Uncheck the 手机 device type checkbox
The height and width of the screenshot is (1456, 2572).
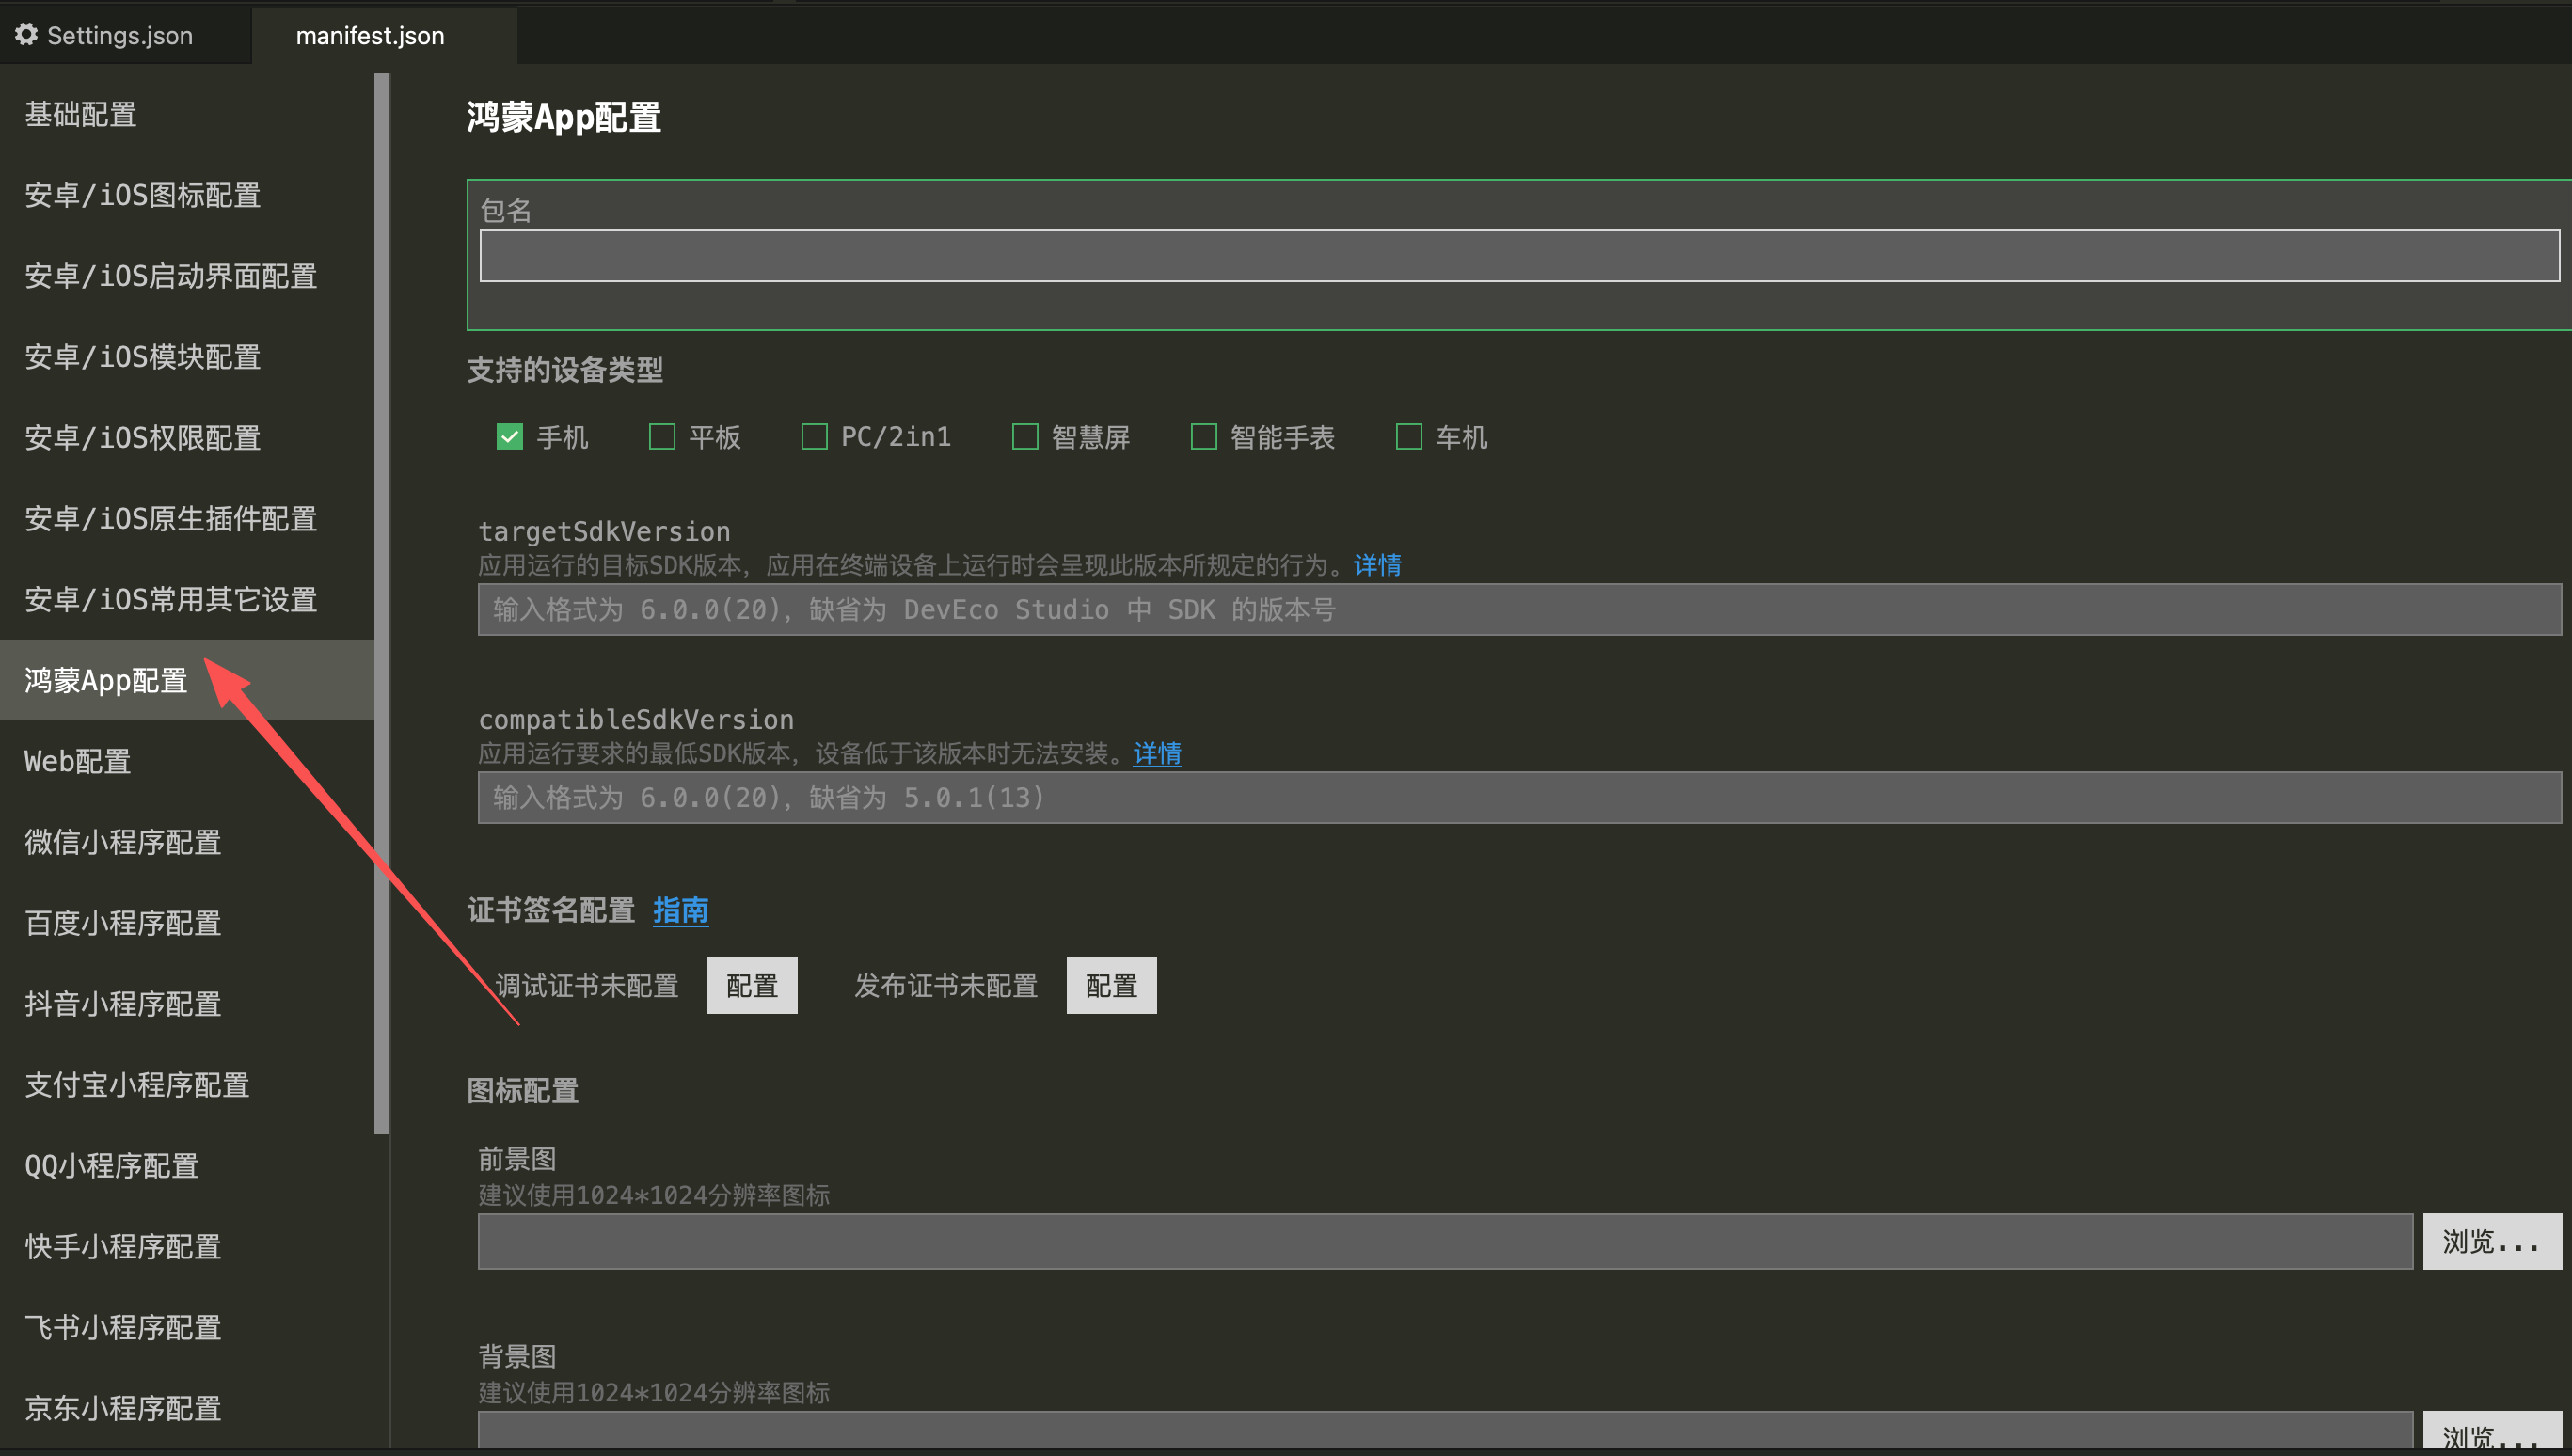click(510, 437)
